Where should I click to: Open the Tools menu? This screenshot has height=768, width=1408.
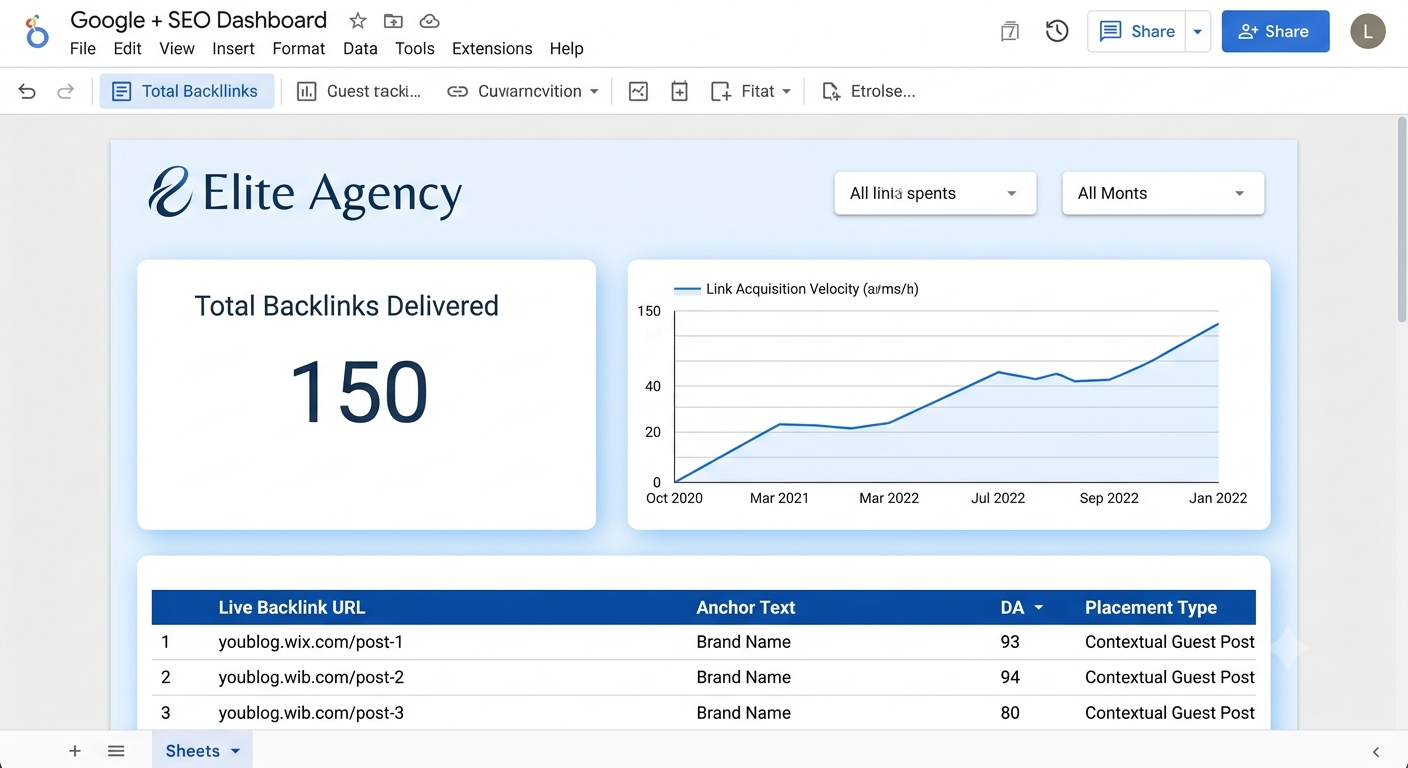point(415,48)
